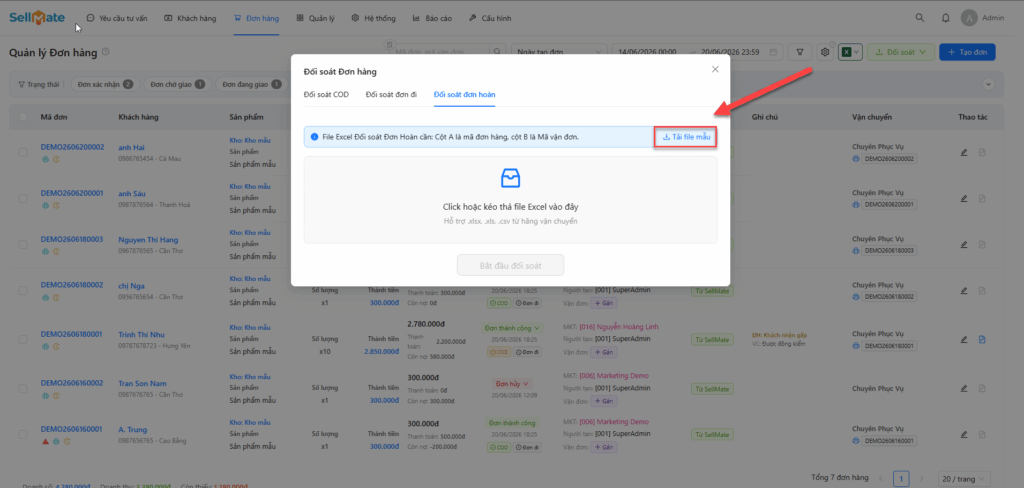
Task: Open the 20 / trang page size dropdown
Action: [x=964, y=479]
